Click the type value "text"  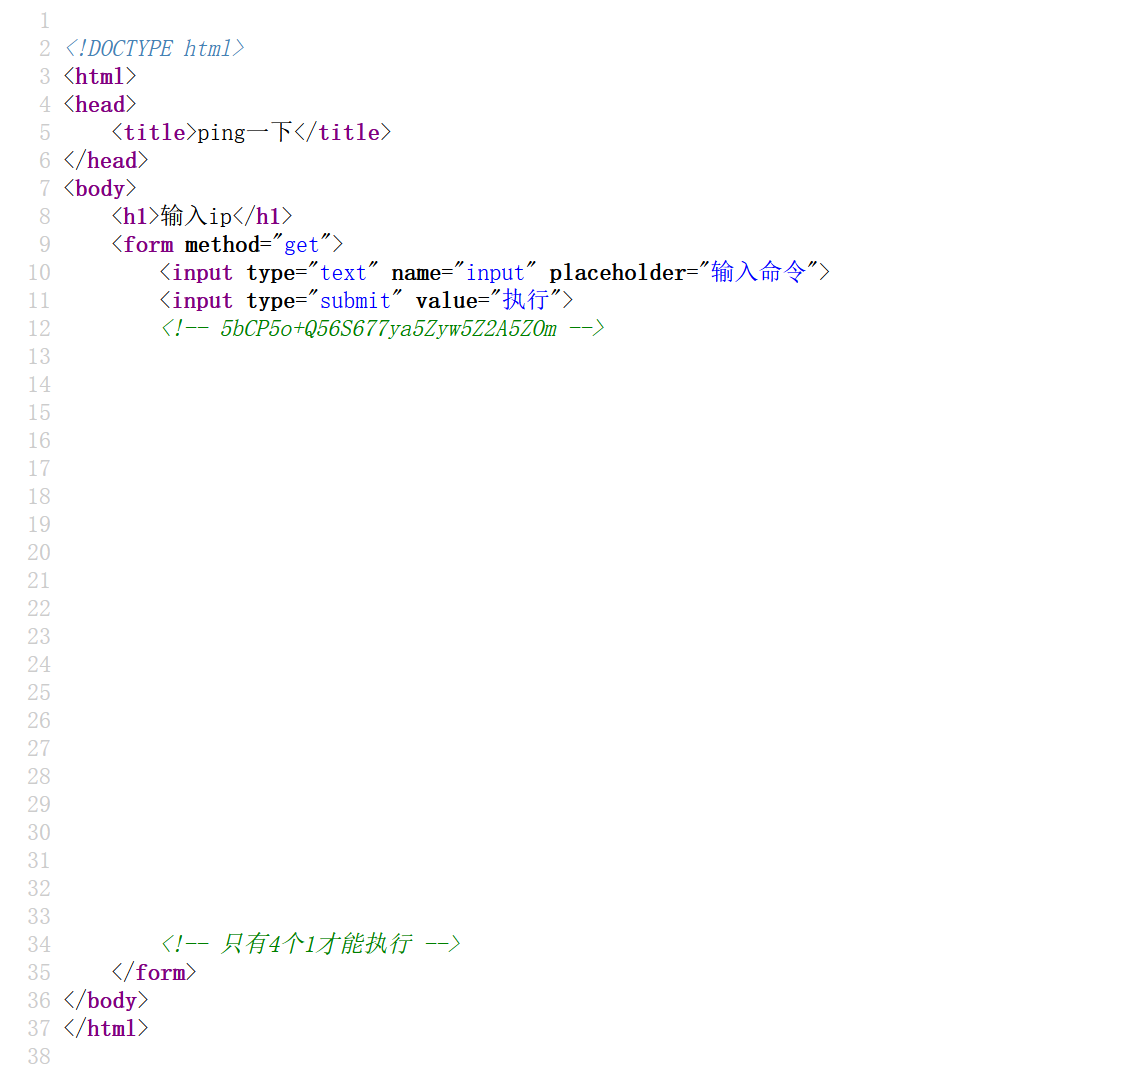coord(344,273)
